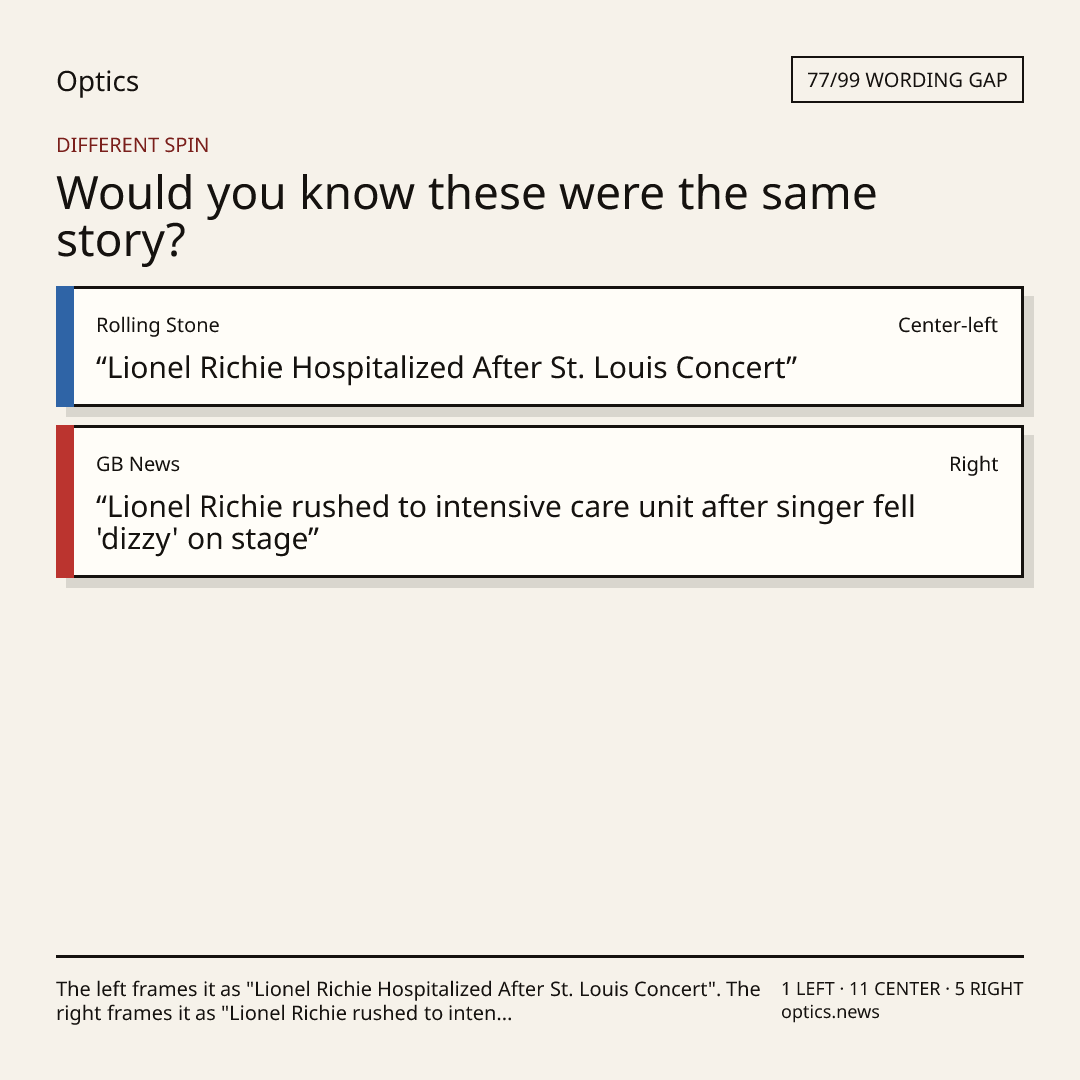Click the 11 CENTER coverage count
Screen dimensions: 1080x1080
(x=894, y=989)
